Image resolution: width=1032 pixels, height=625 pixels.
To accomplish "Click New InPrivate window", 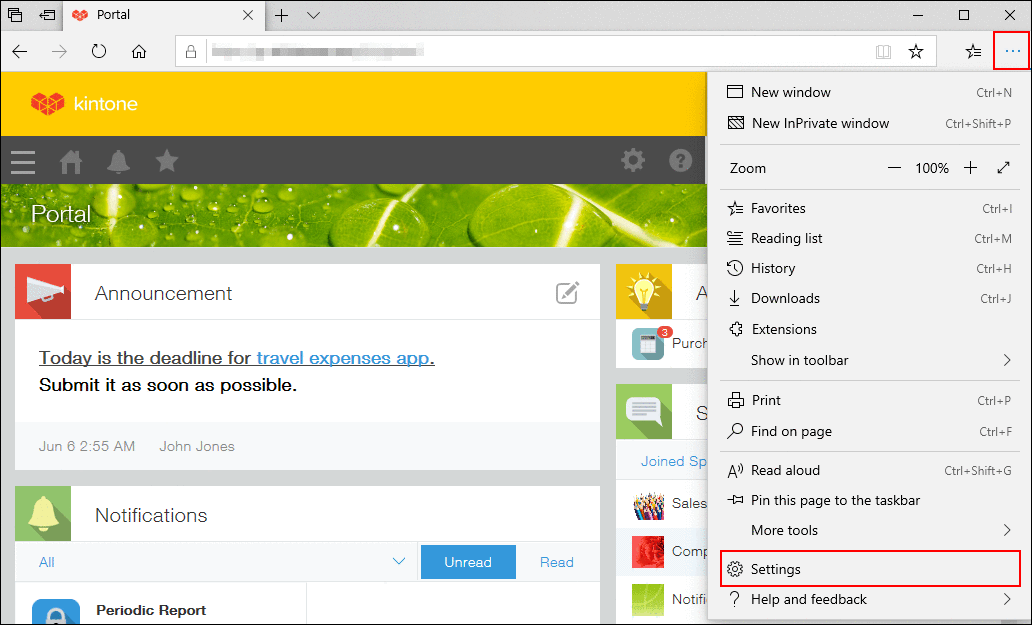I will coord(821,123).
